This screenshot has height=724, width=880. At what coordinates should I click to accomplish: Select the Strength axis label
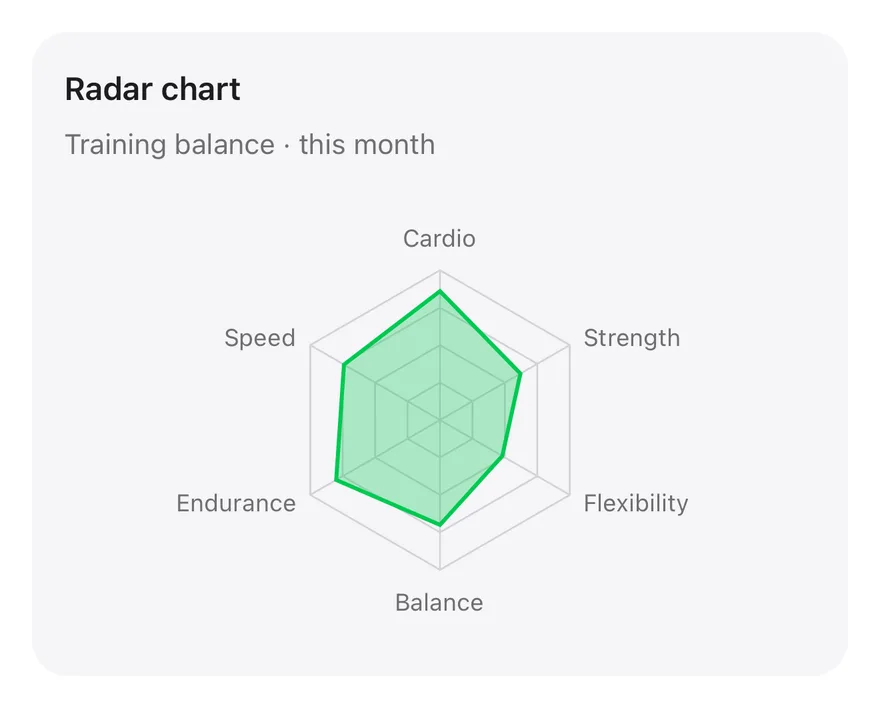click(631, 338)
